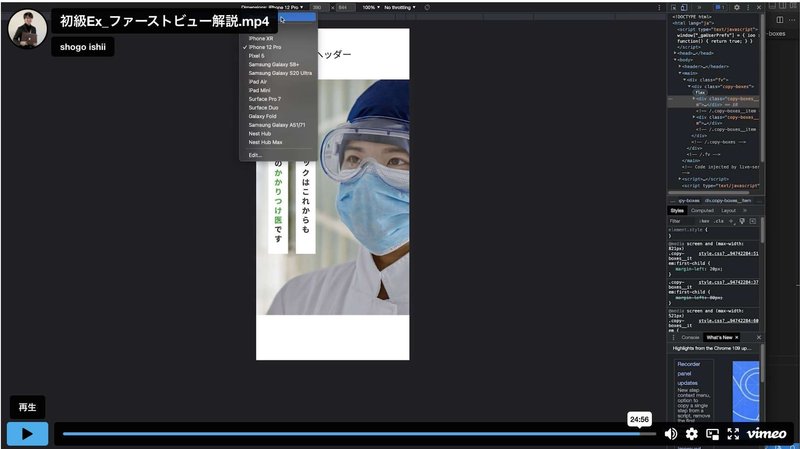
Task: Toggle the device toolbar icon
Action: [684, 8]
